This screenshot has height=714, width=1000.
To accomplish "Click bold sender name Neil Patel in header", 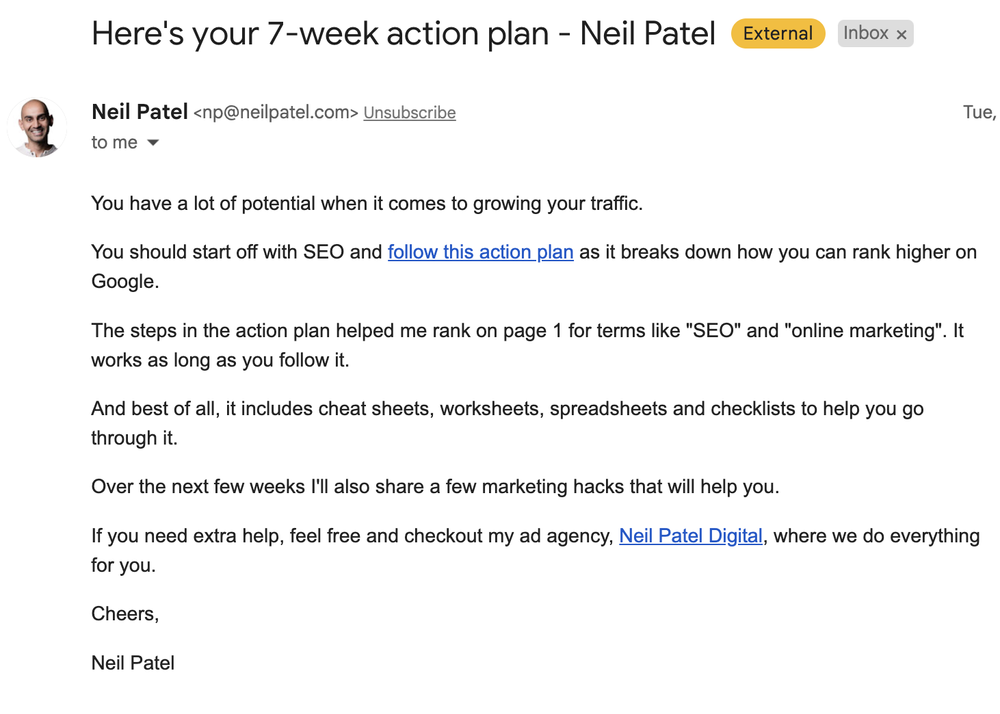I will pos(139,112).
